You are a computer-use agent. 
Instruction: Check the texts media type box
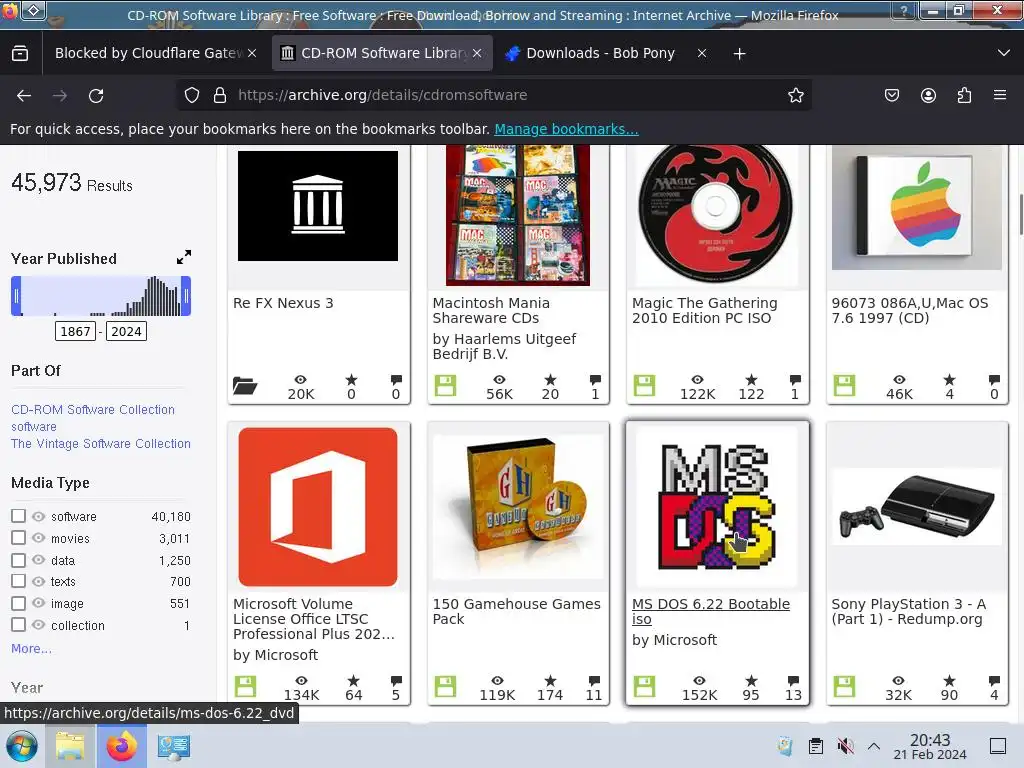(18, 581)
